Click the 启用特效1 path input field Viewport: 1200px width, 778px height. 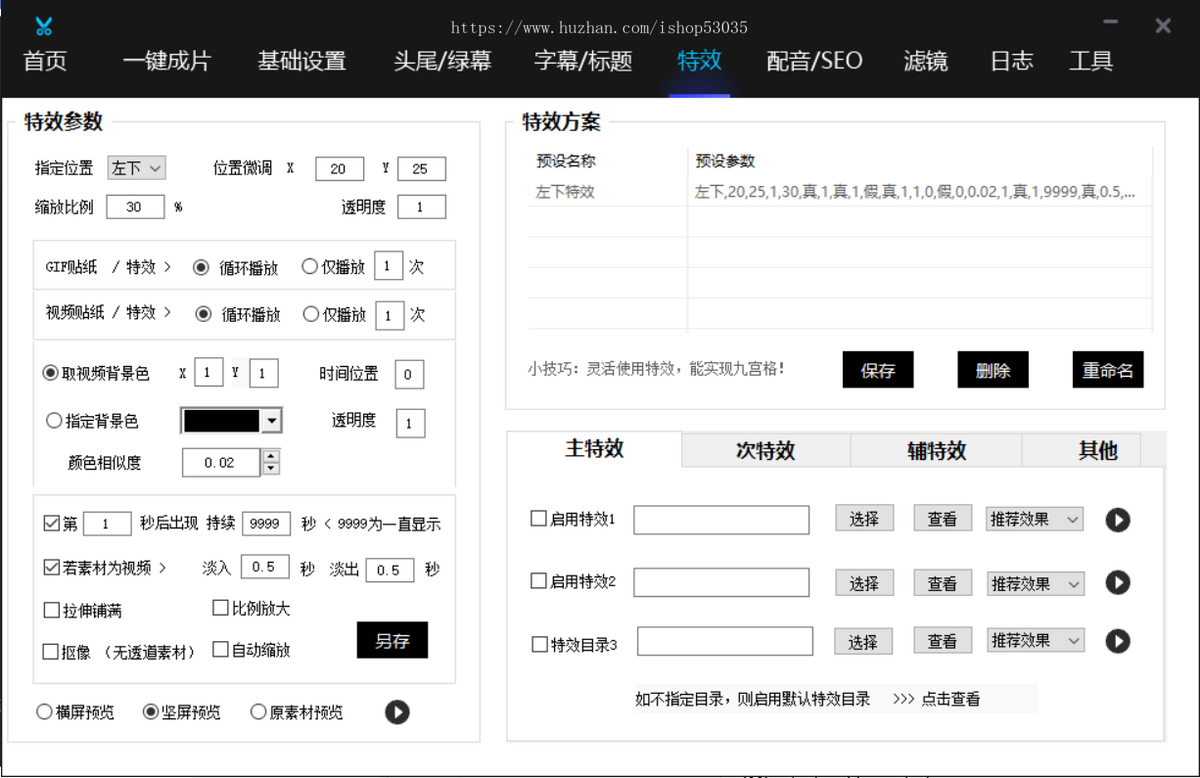pyautogui.click(x=721, y=520)
